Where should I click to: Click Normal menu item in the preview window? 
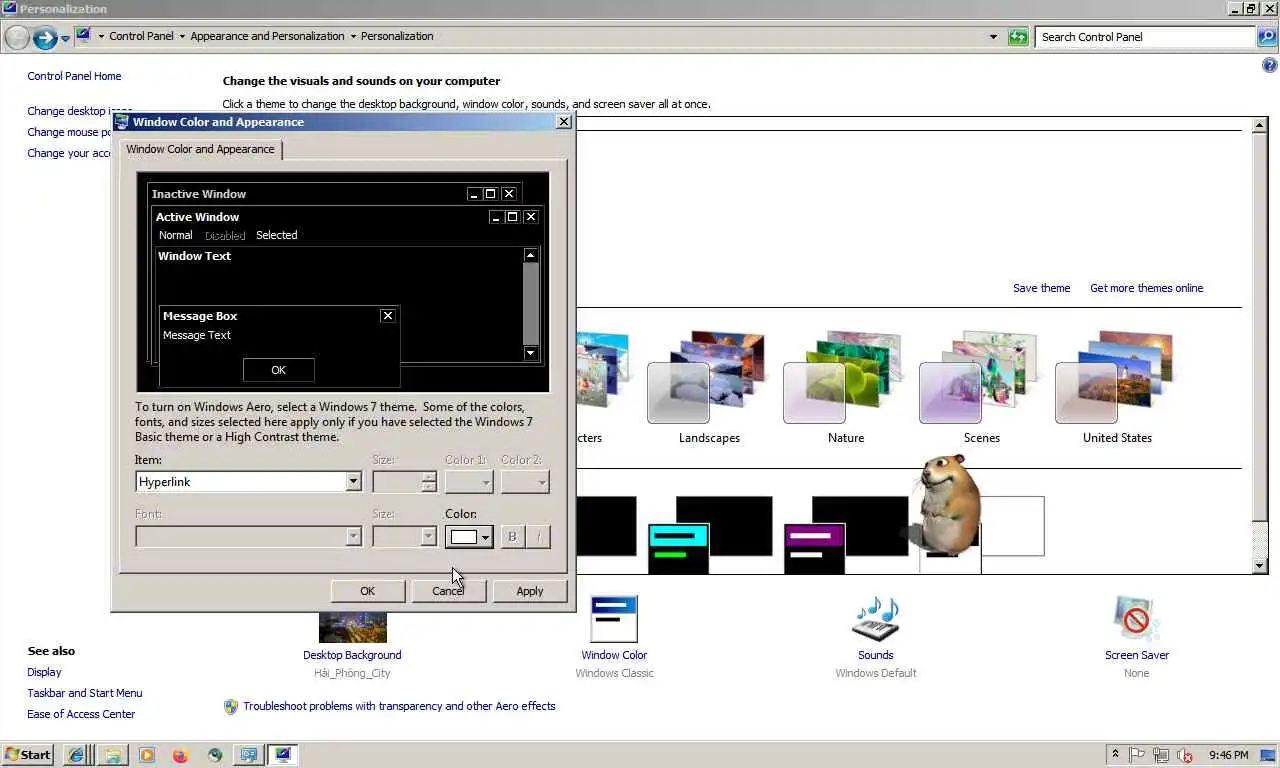[175, 235]
